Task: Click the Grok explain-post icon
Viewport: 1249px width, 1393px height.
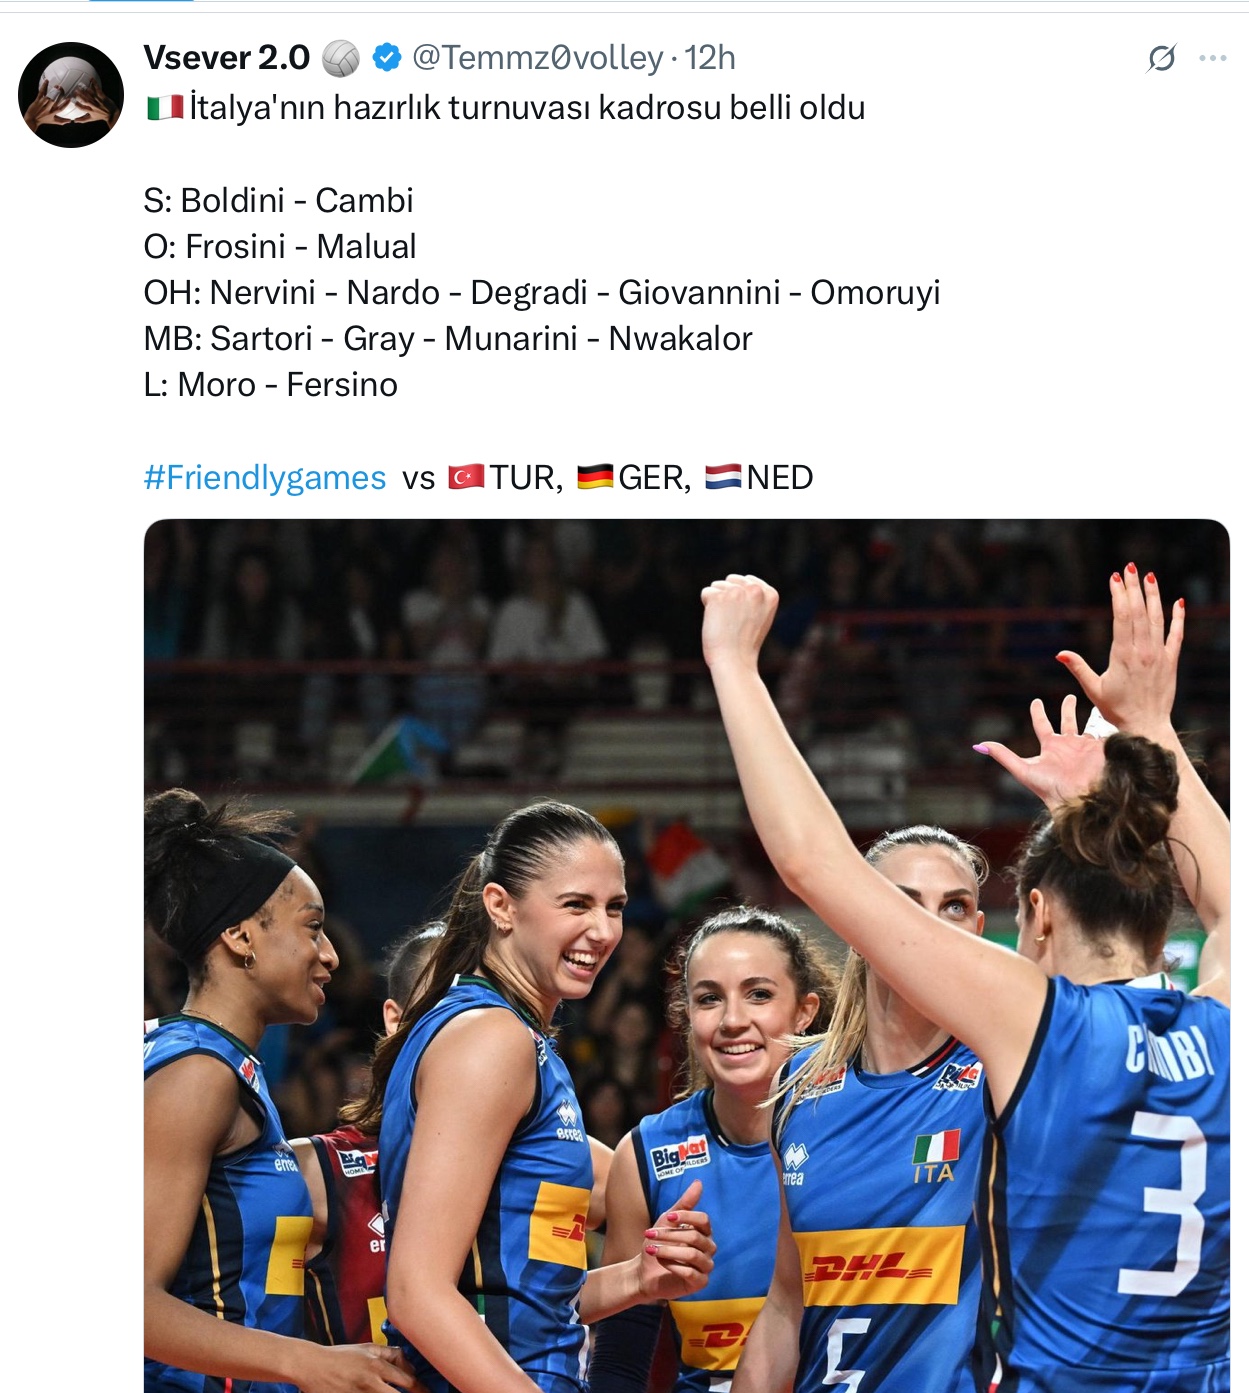Action: coord(1161,59)
